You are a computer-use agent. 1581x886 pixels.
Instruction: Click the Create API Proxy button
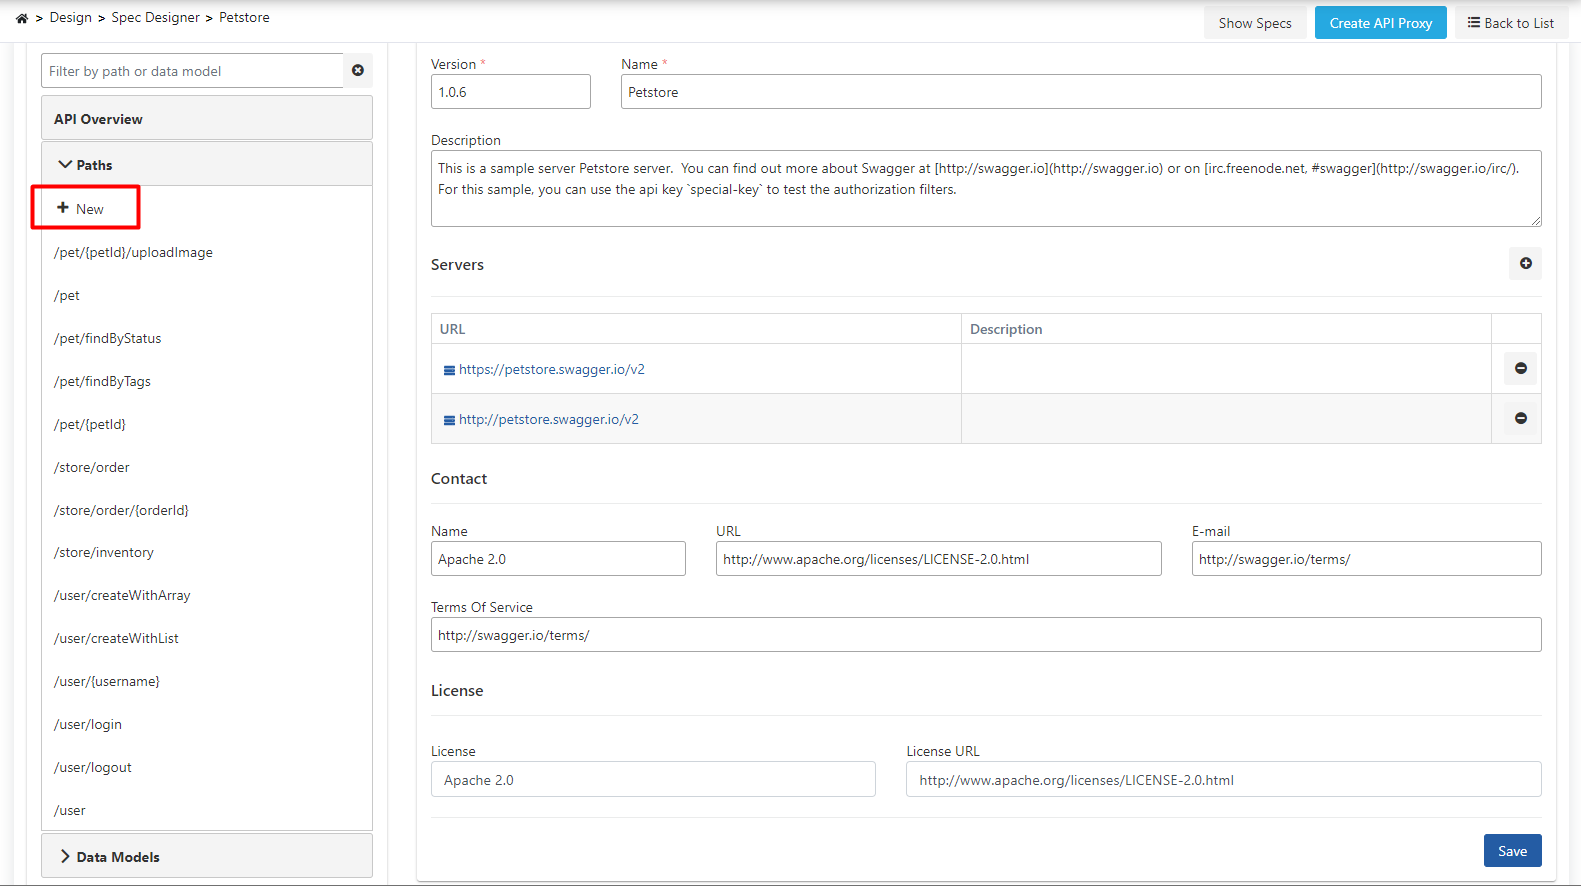(1380, 23)
